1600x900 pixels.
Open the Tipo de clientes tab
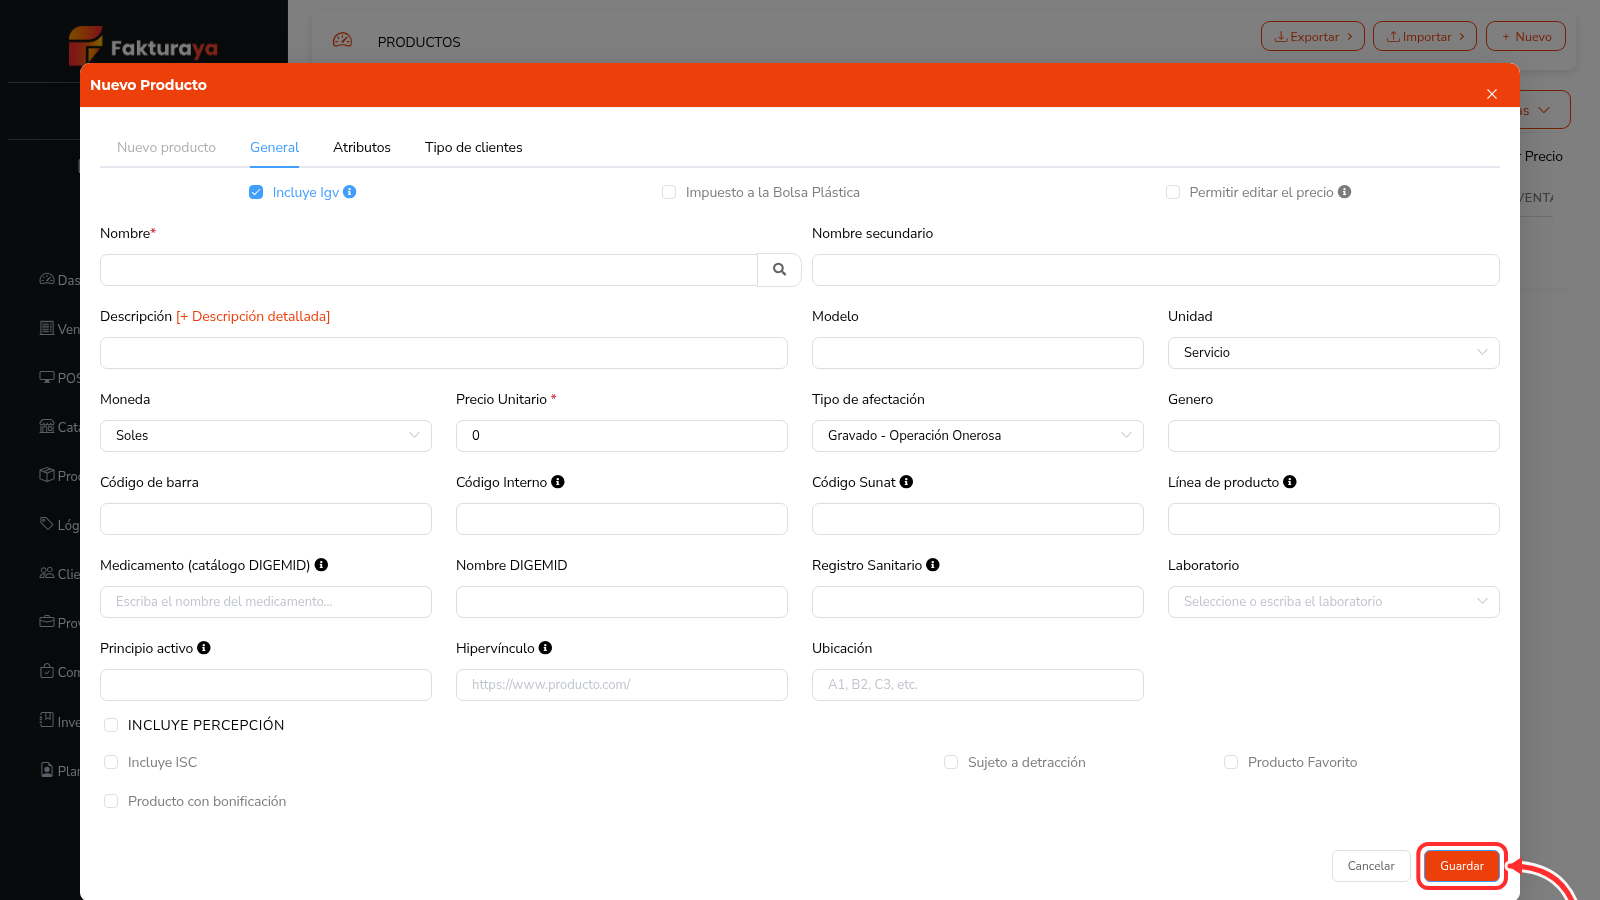[x=474, y=147]
